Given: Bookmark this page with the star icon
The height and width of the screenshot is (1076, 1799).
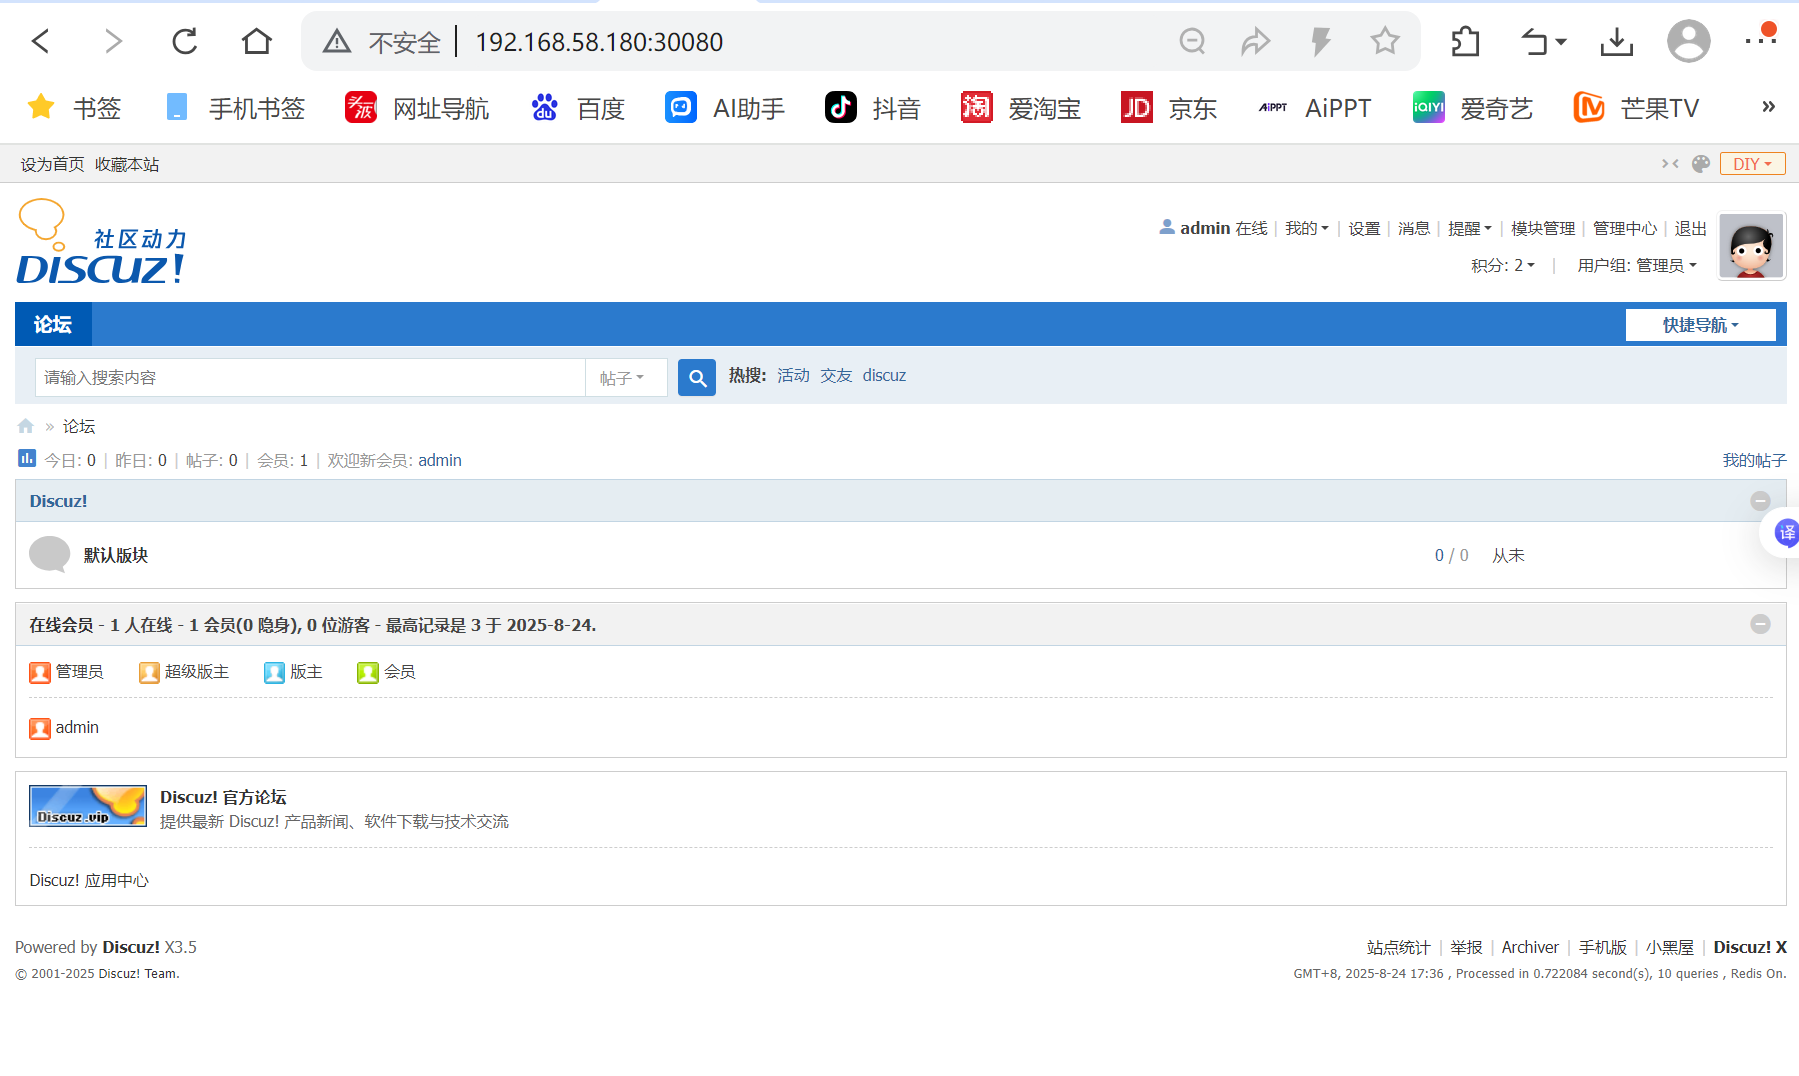Looking at the screenshot, I should 1385,41.
